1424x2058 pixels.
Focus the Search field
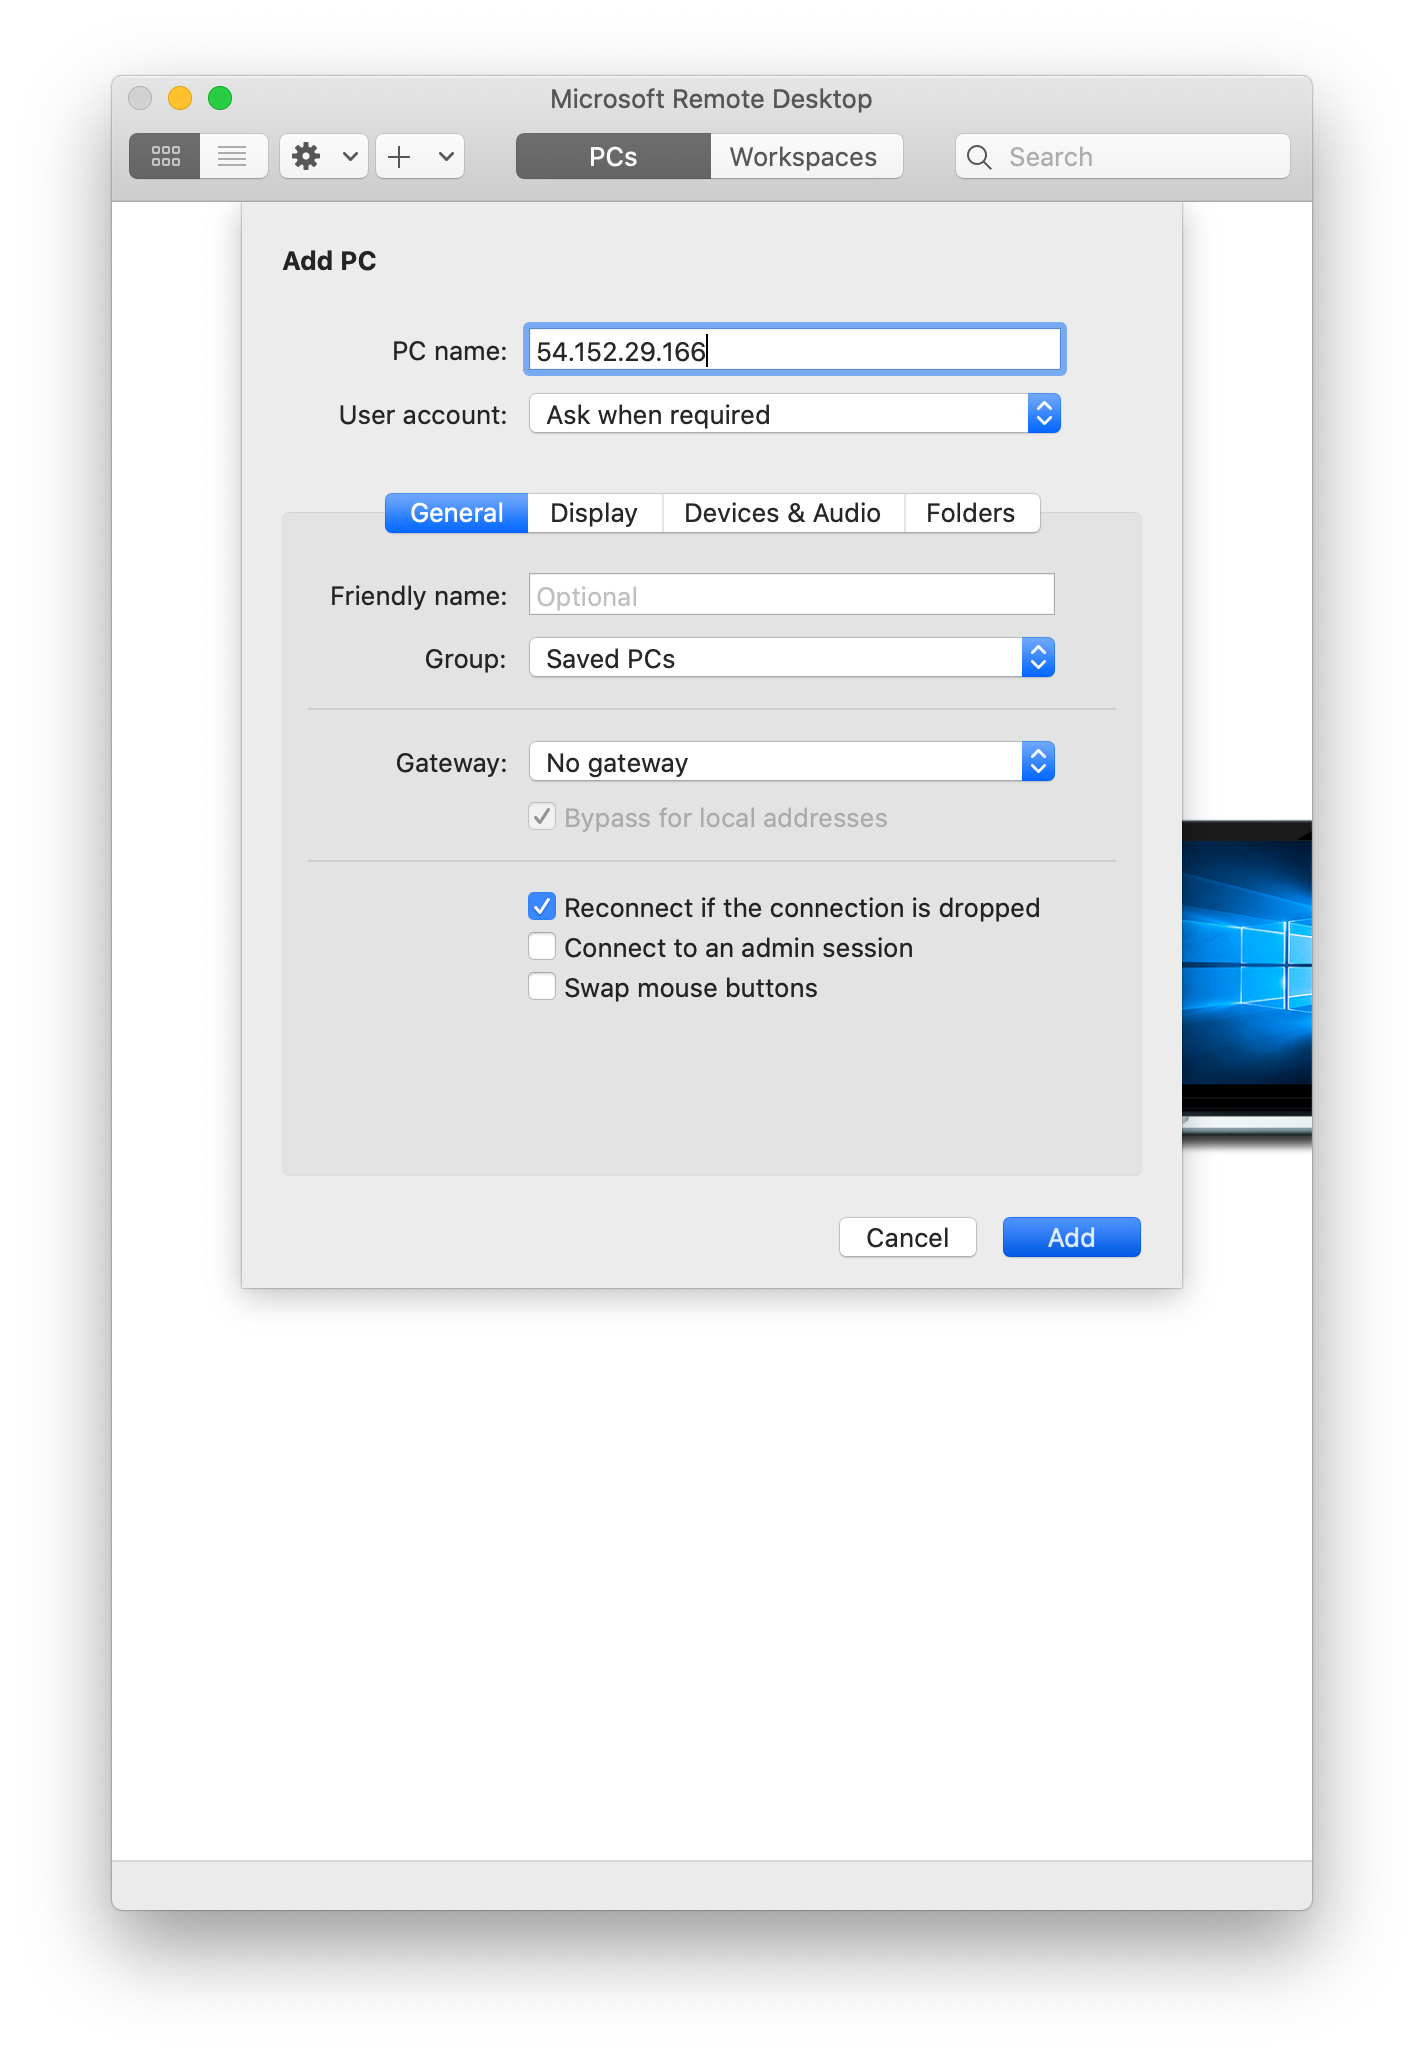tap(1122, 156)
